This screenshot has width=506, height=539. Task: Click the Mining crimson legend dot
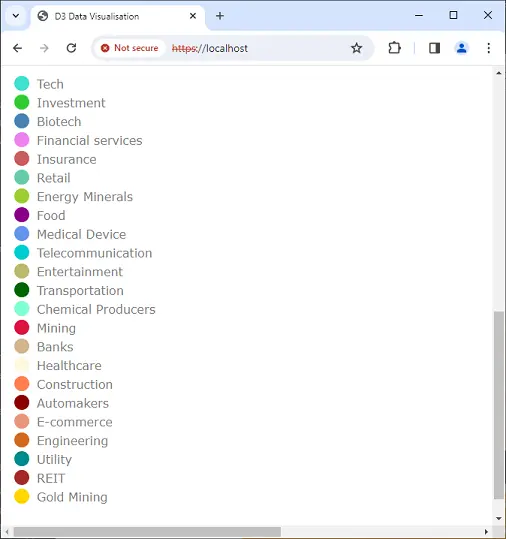point(22,328)
